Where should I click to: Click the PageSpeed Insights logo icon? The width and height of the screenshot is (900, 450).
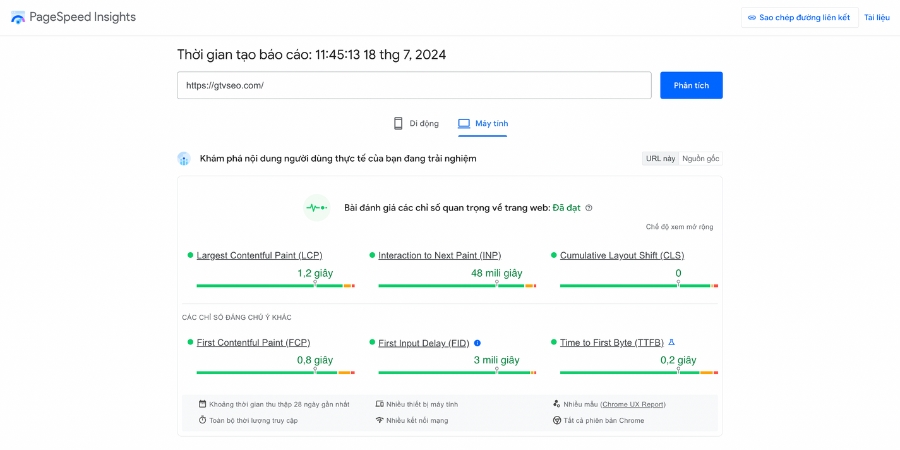[x=18, y=17]
